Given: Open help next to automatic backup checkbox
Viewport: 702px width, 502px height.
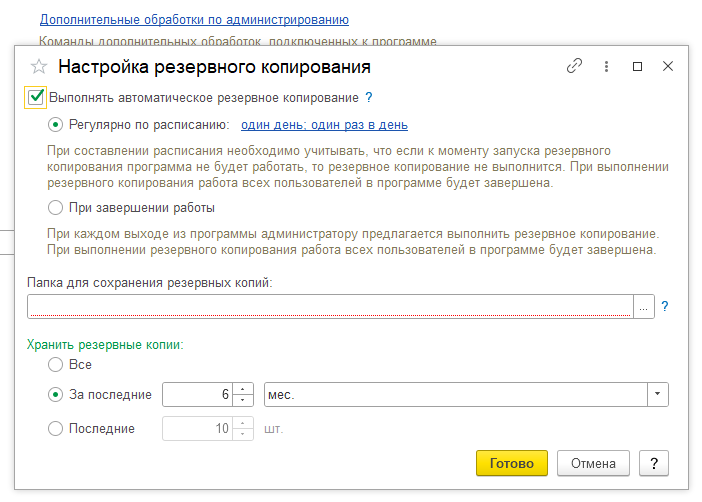Looking at the screenshot, I should [x=369, y=97].
